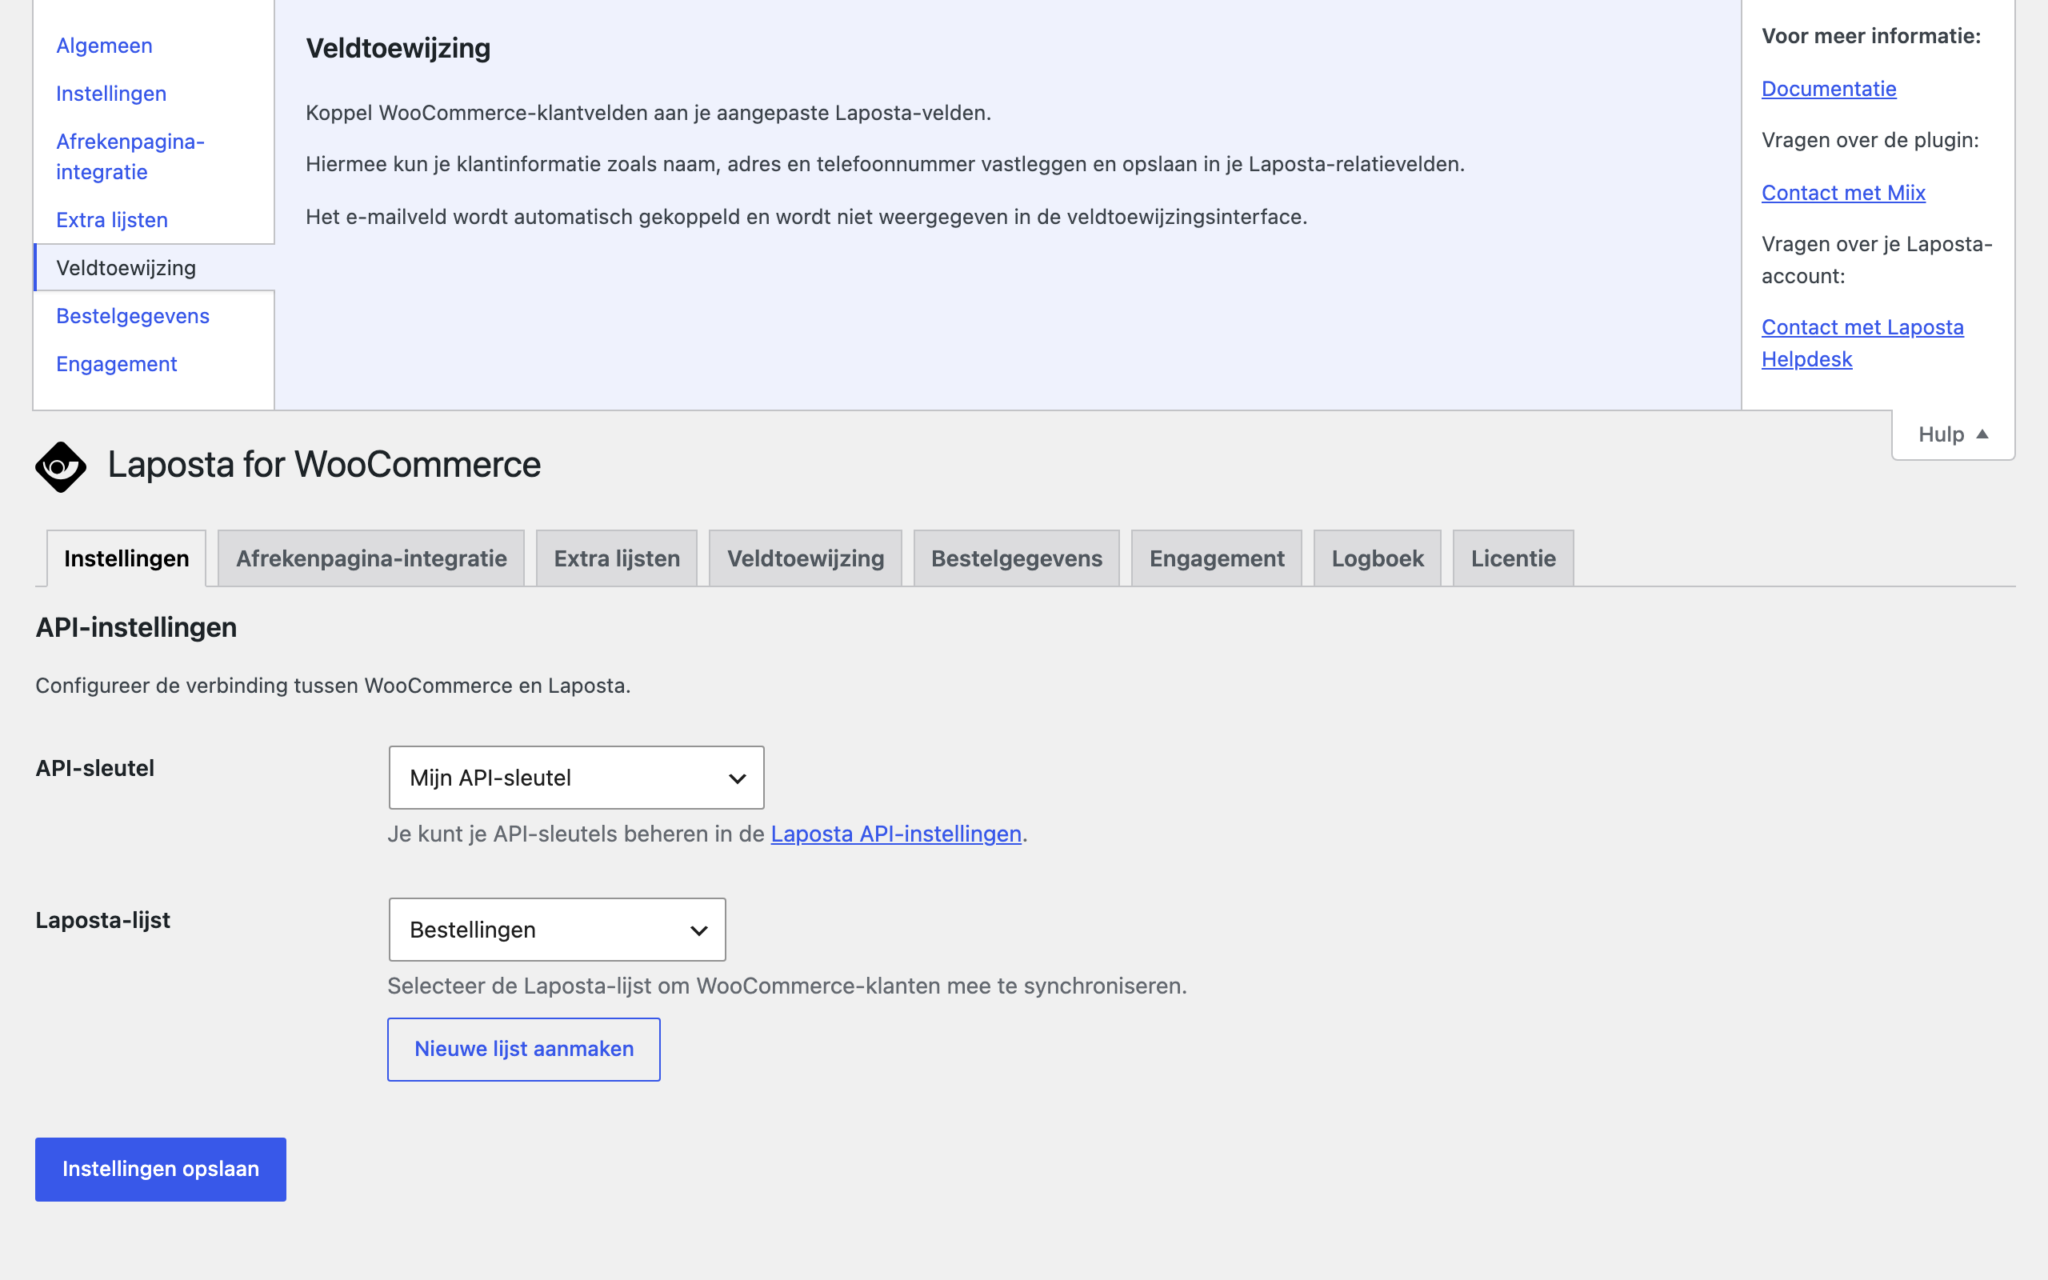Open Bestelgegevens in help sidebar
Viewport: 2048px width, 1280px height.
click(x=133, y=316)
